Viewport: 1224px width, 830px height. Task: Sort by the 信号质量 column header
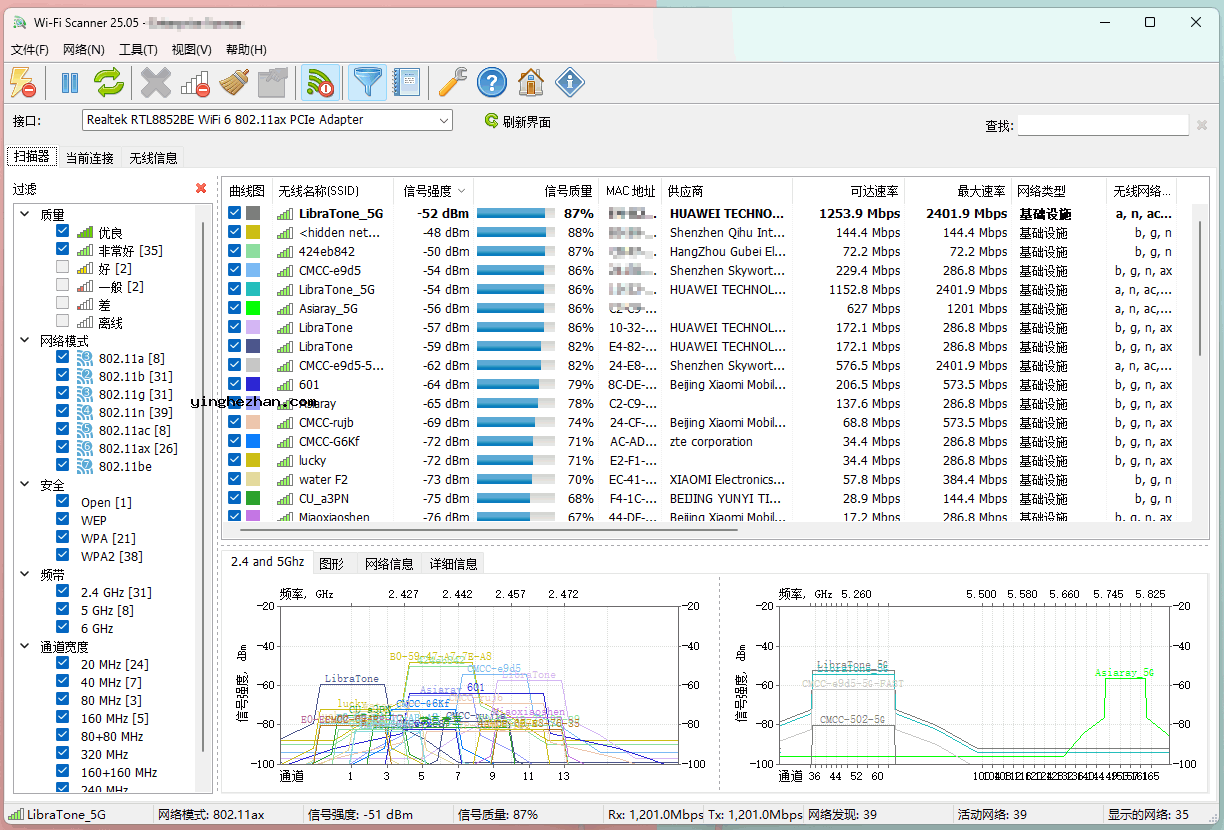click(536, 191)
